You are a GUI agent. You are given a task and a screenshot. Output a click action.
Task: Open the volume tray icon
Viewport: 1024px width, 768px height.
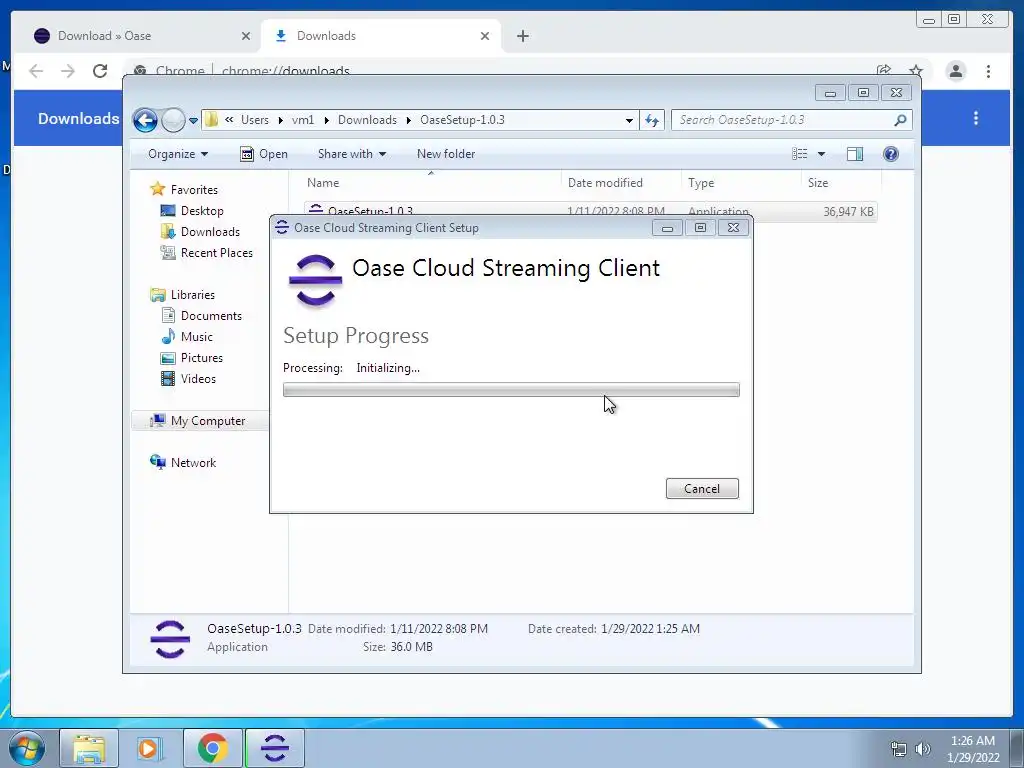click(x=923, y=750)
